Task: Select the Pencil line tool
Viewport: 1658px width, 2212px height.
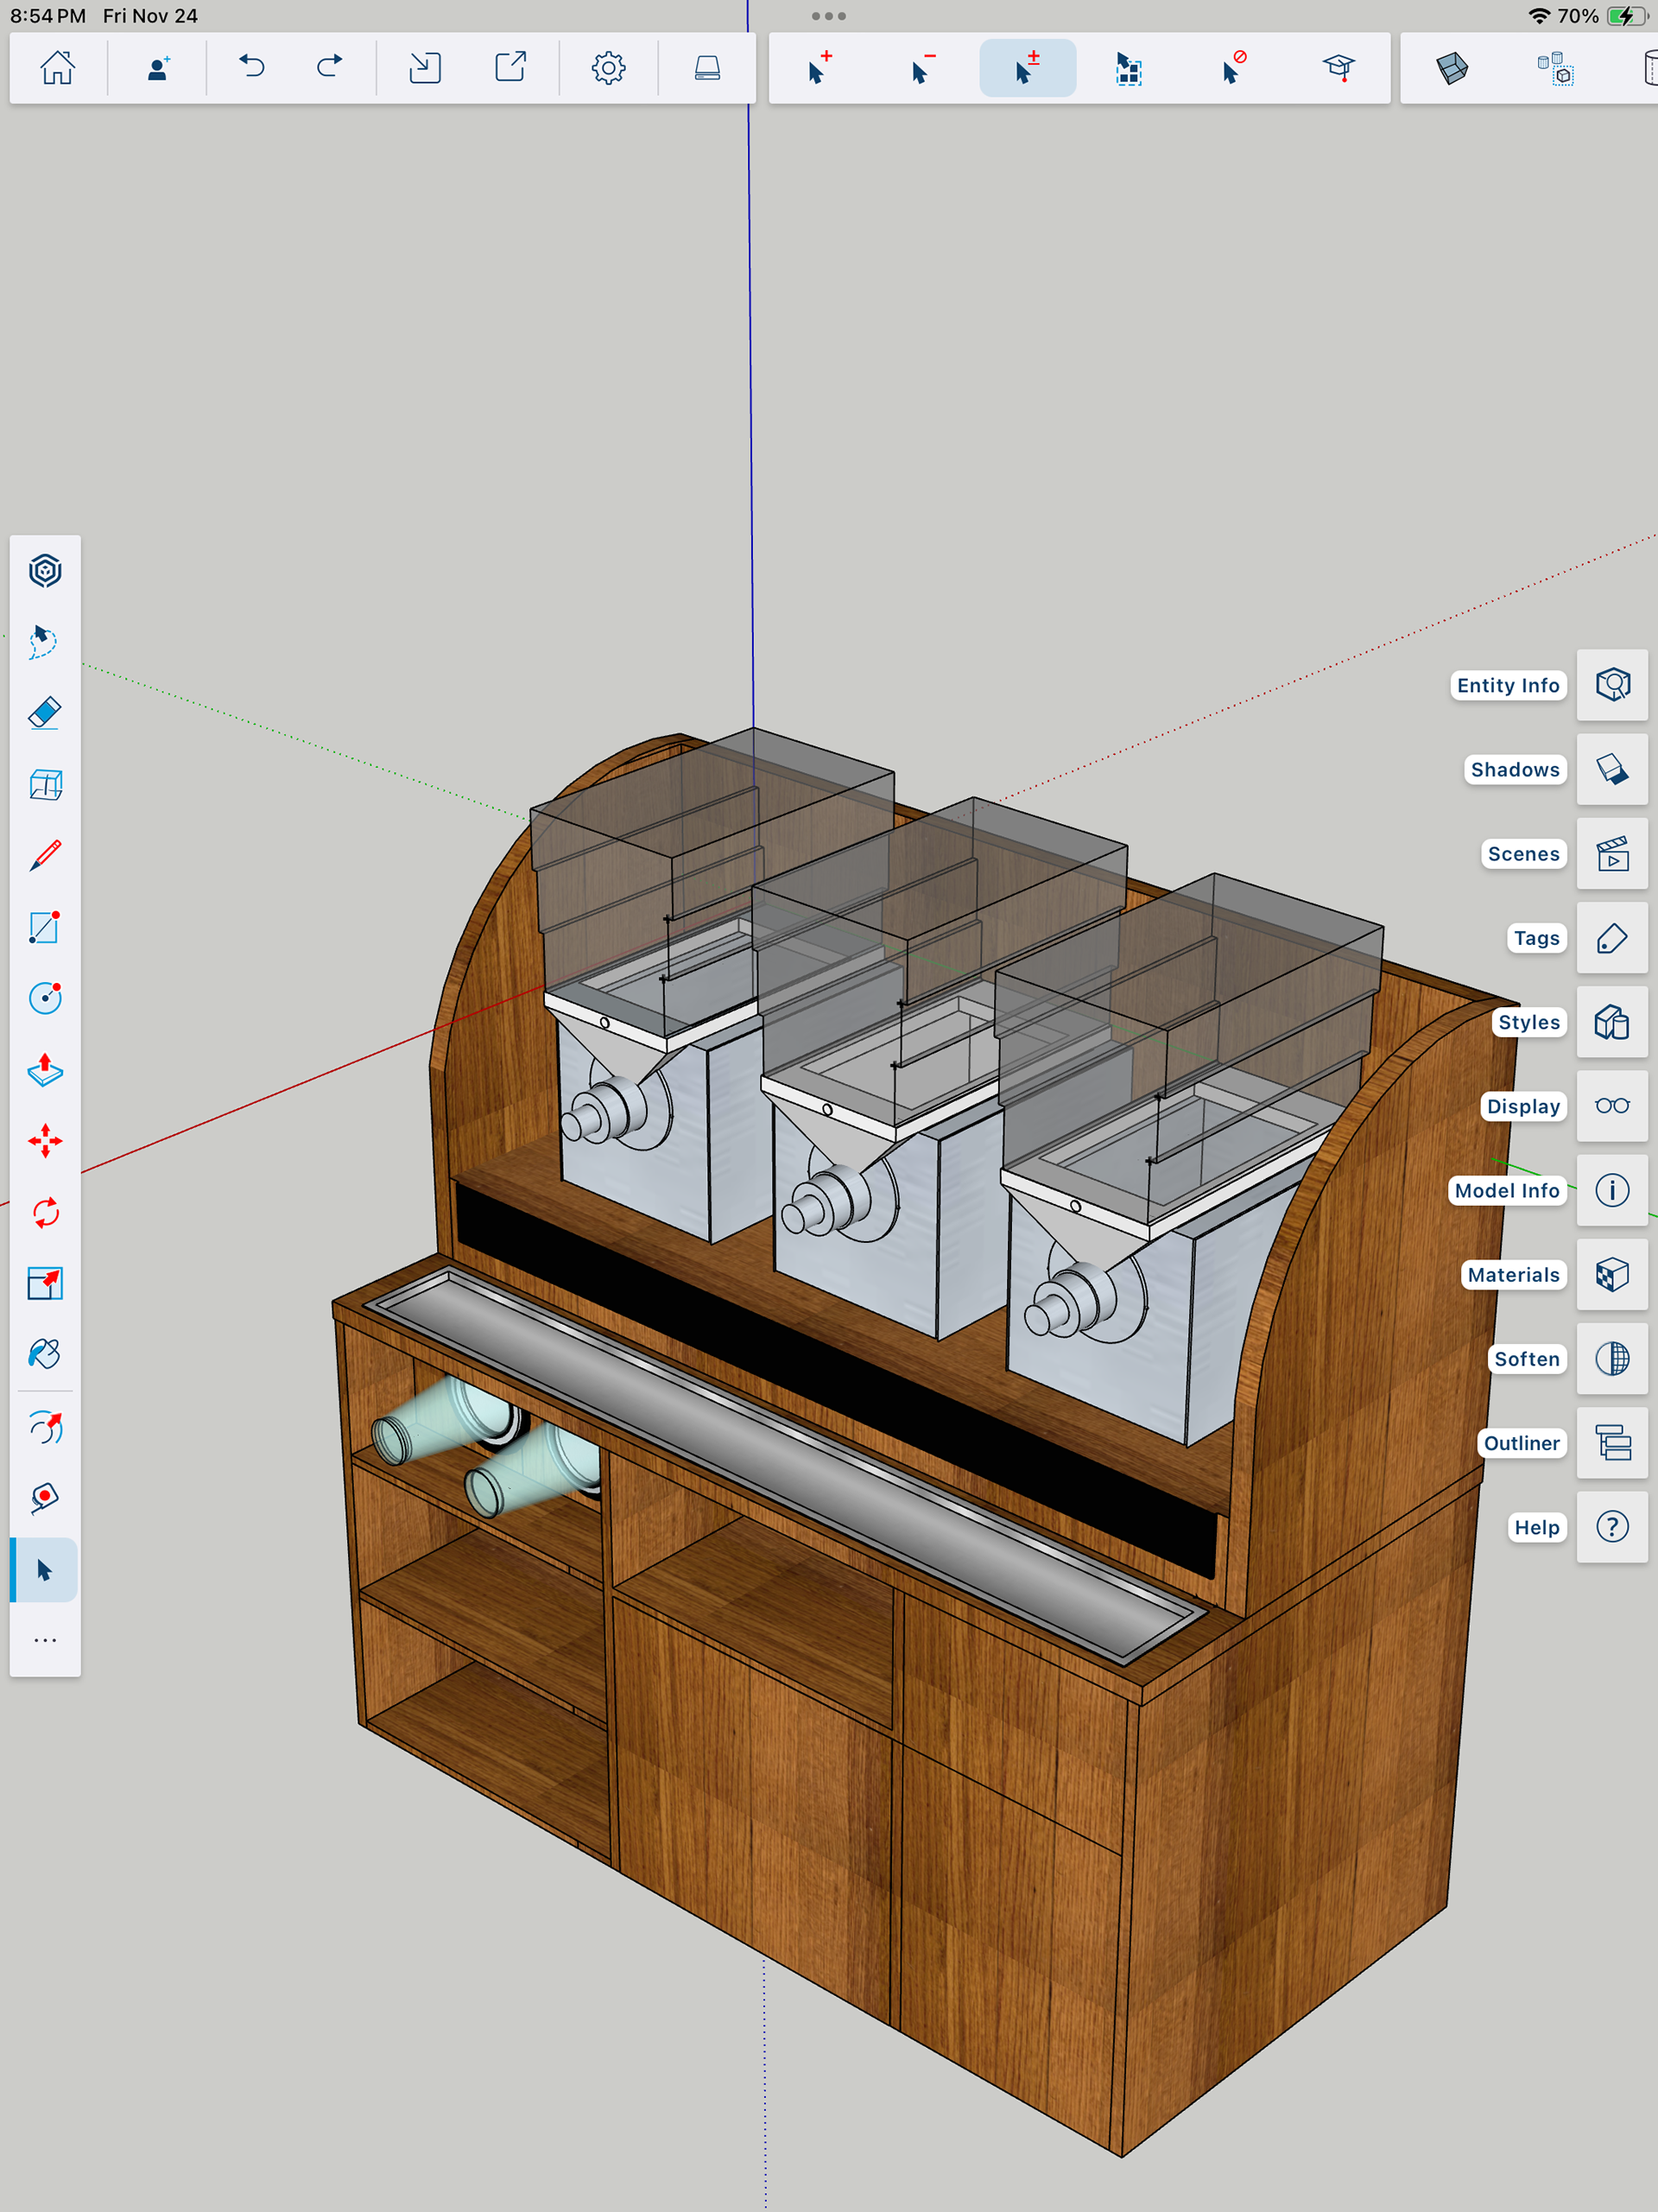Action: (x=45, y=856)
